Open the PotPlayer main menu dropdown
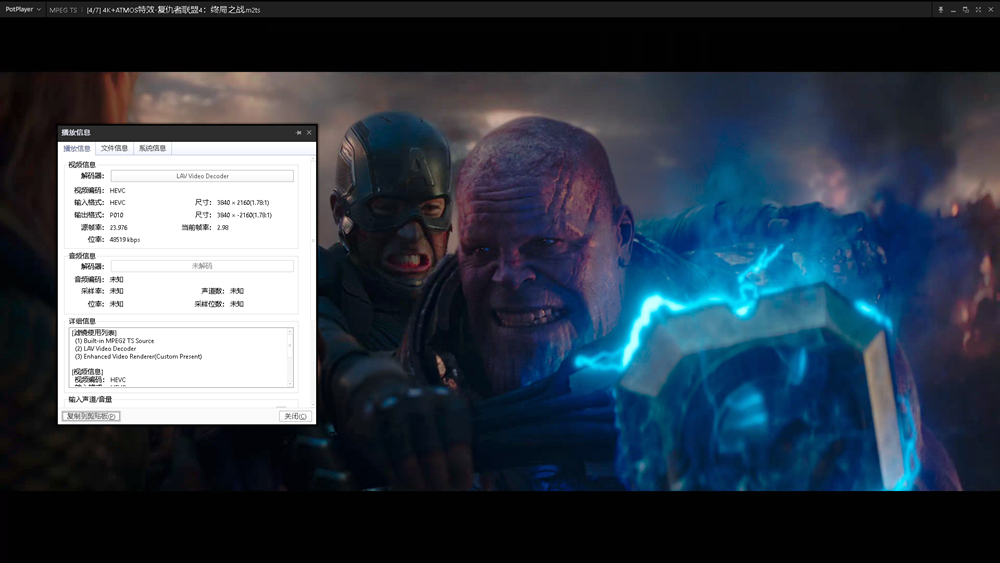 (23, 10)
